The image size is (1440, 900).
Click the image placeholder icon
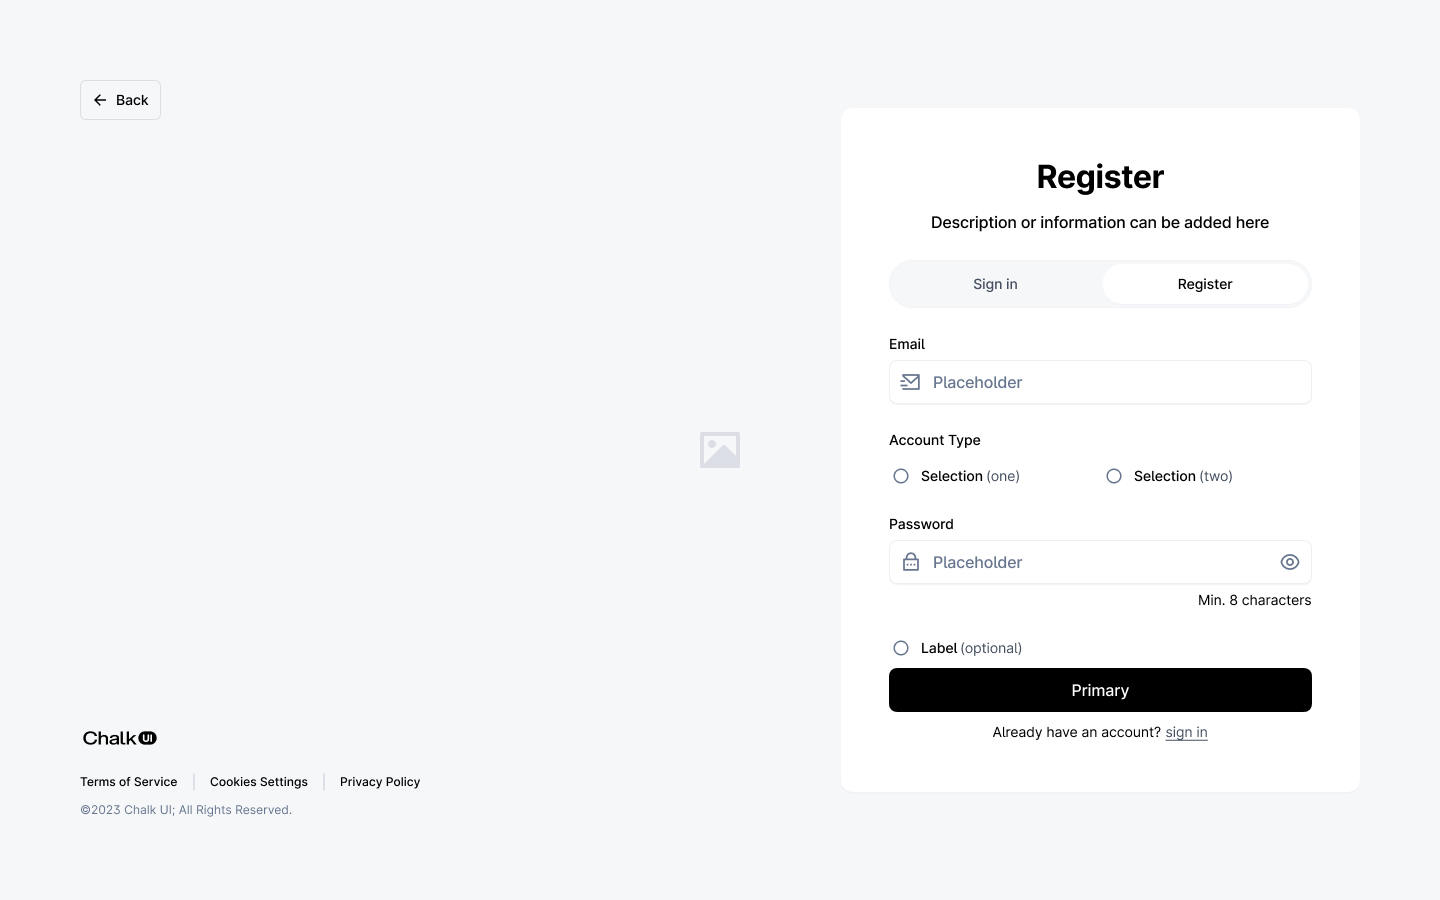pyautogui.click(x=720, y=450)
